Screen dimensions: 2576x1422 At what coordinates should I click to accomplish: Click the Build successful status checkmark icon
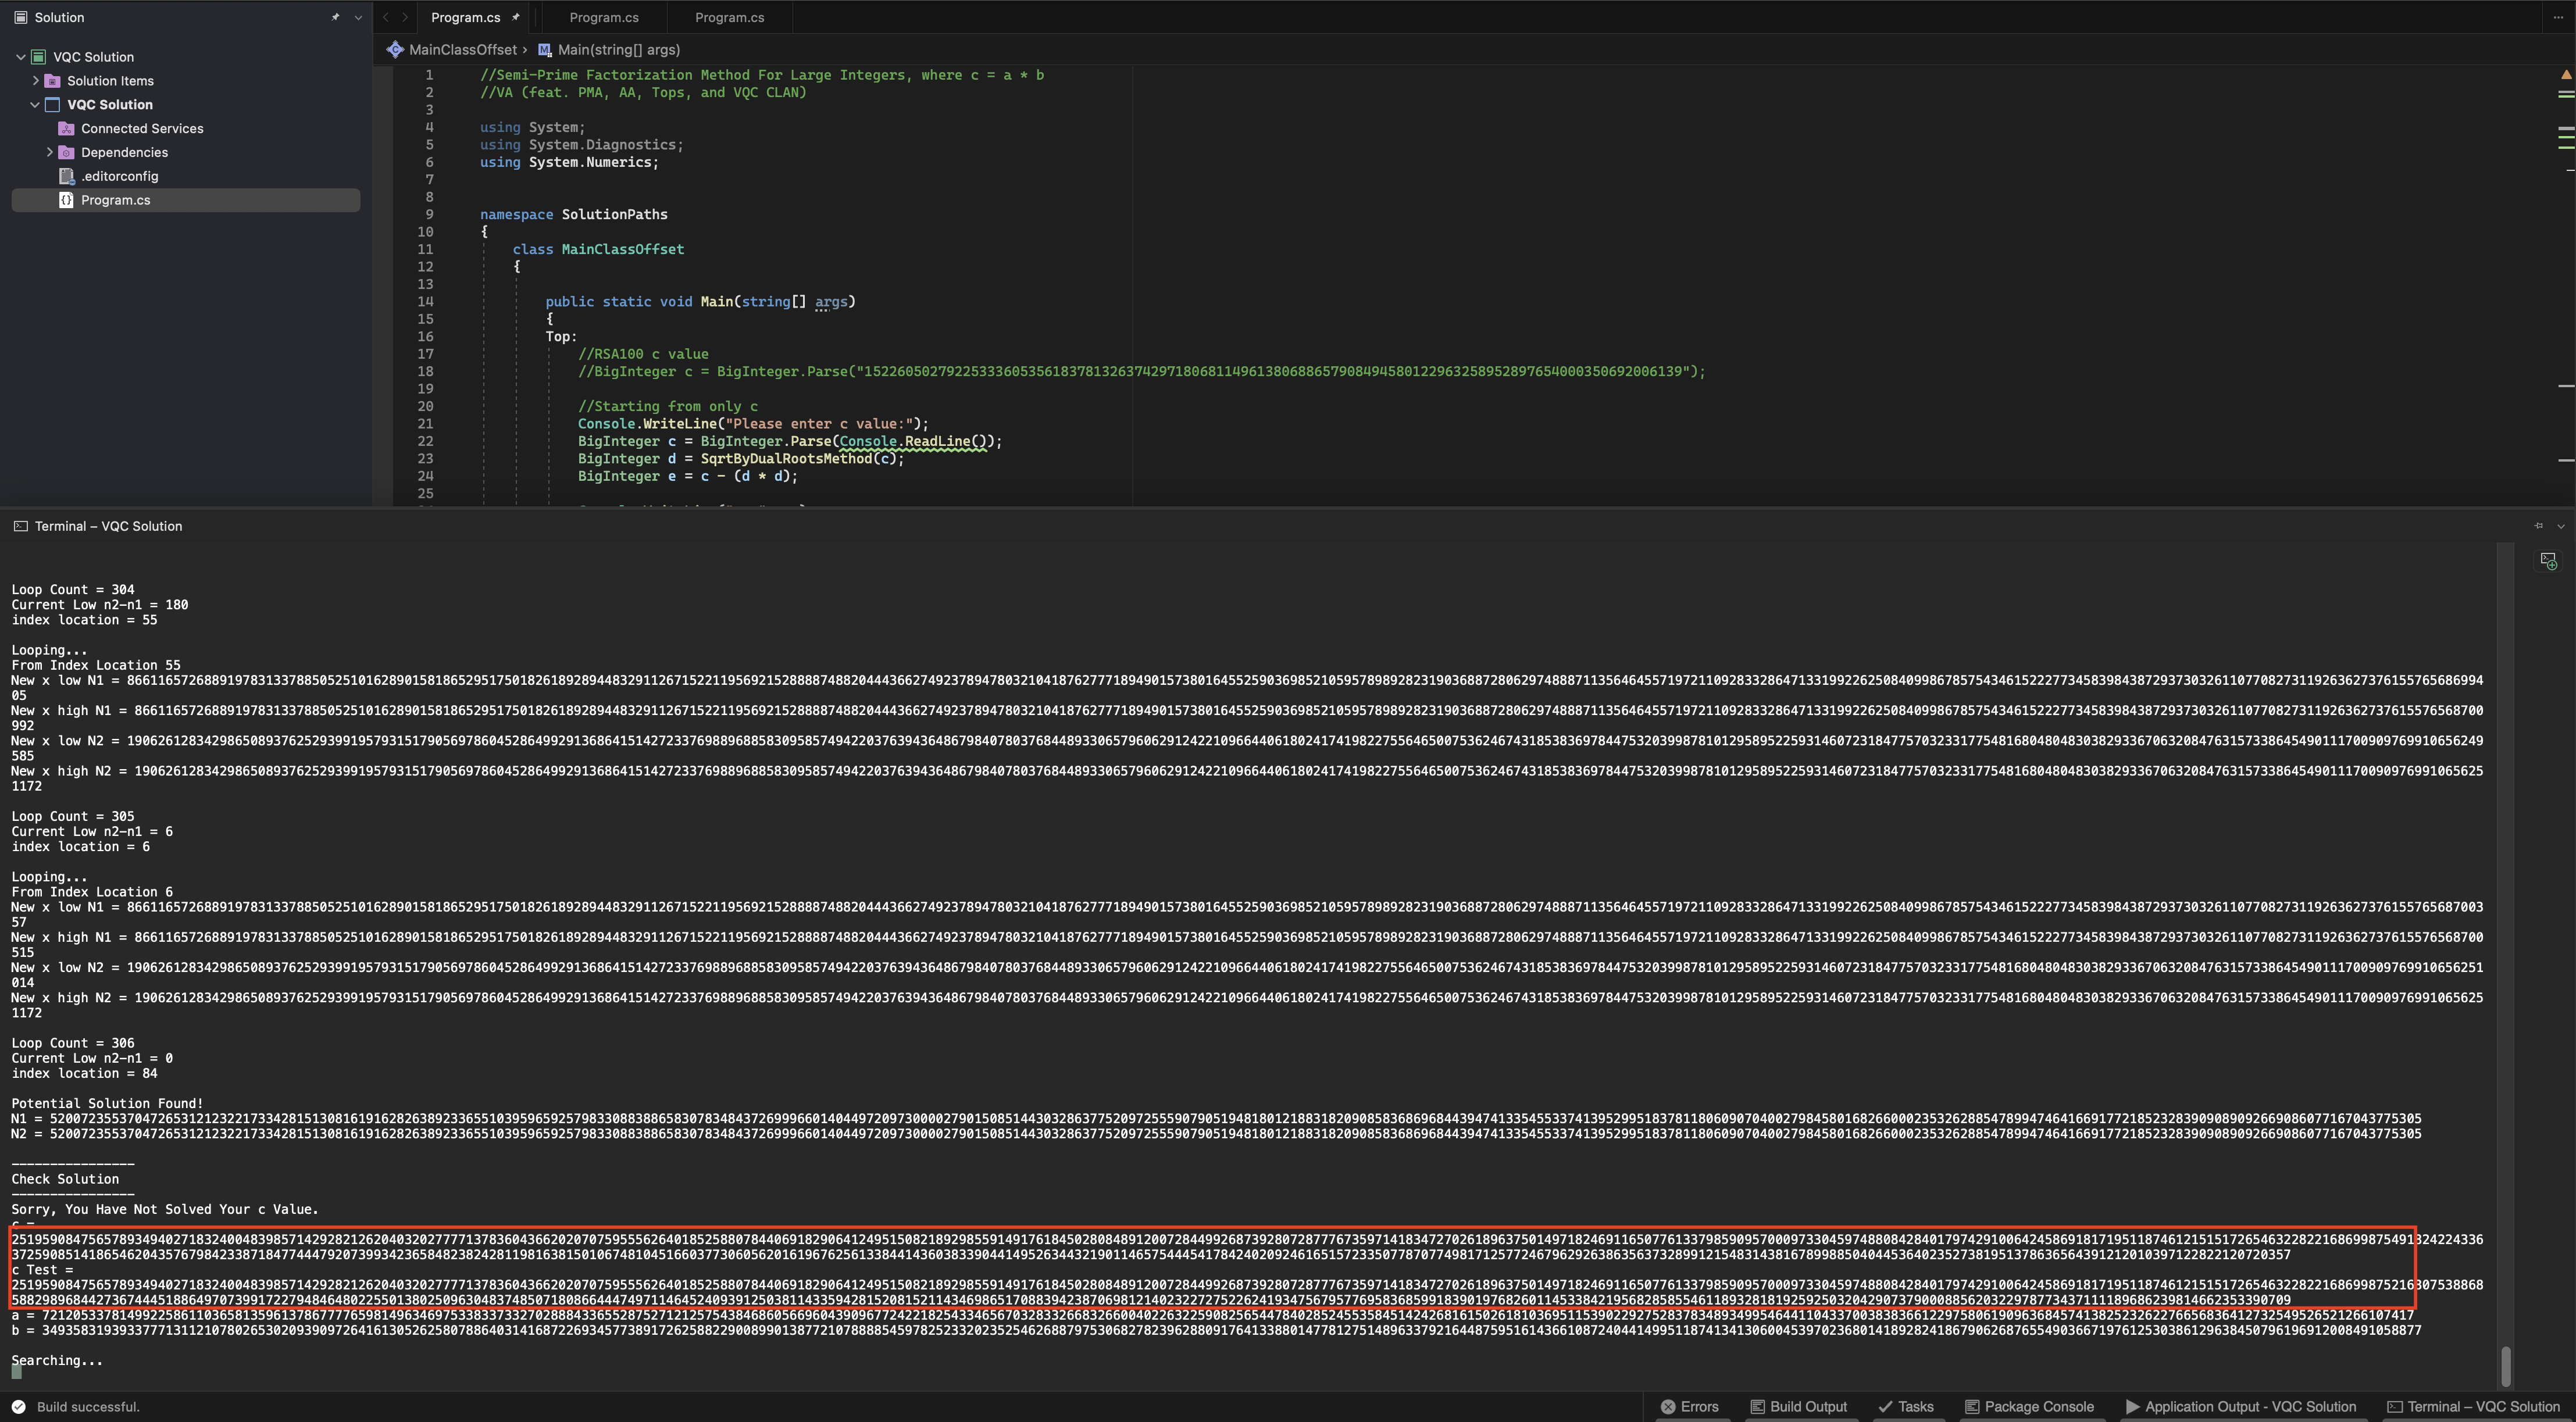19,1407
